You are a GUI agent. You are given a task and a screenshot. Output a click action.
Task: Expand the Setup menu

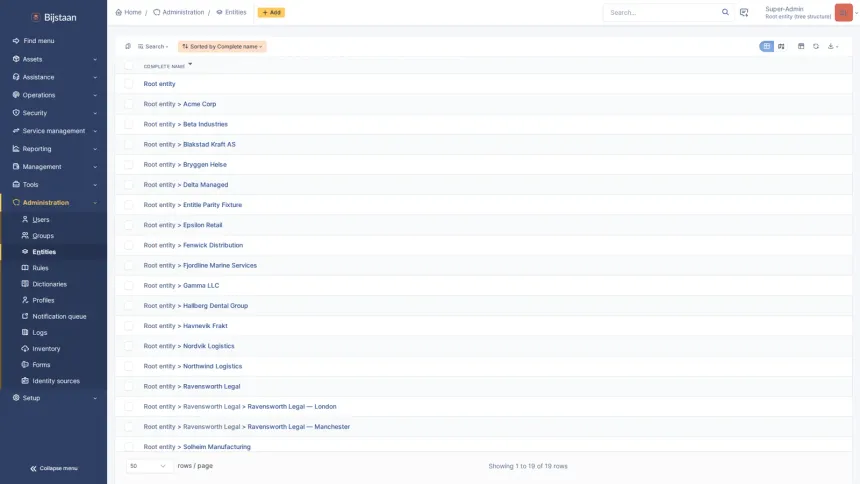tap(53, 398)
